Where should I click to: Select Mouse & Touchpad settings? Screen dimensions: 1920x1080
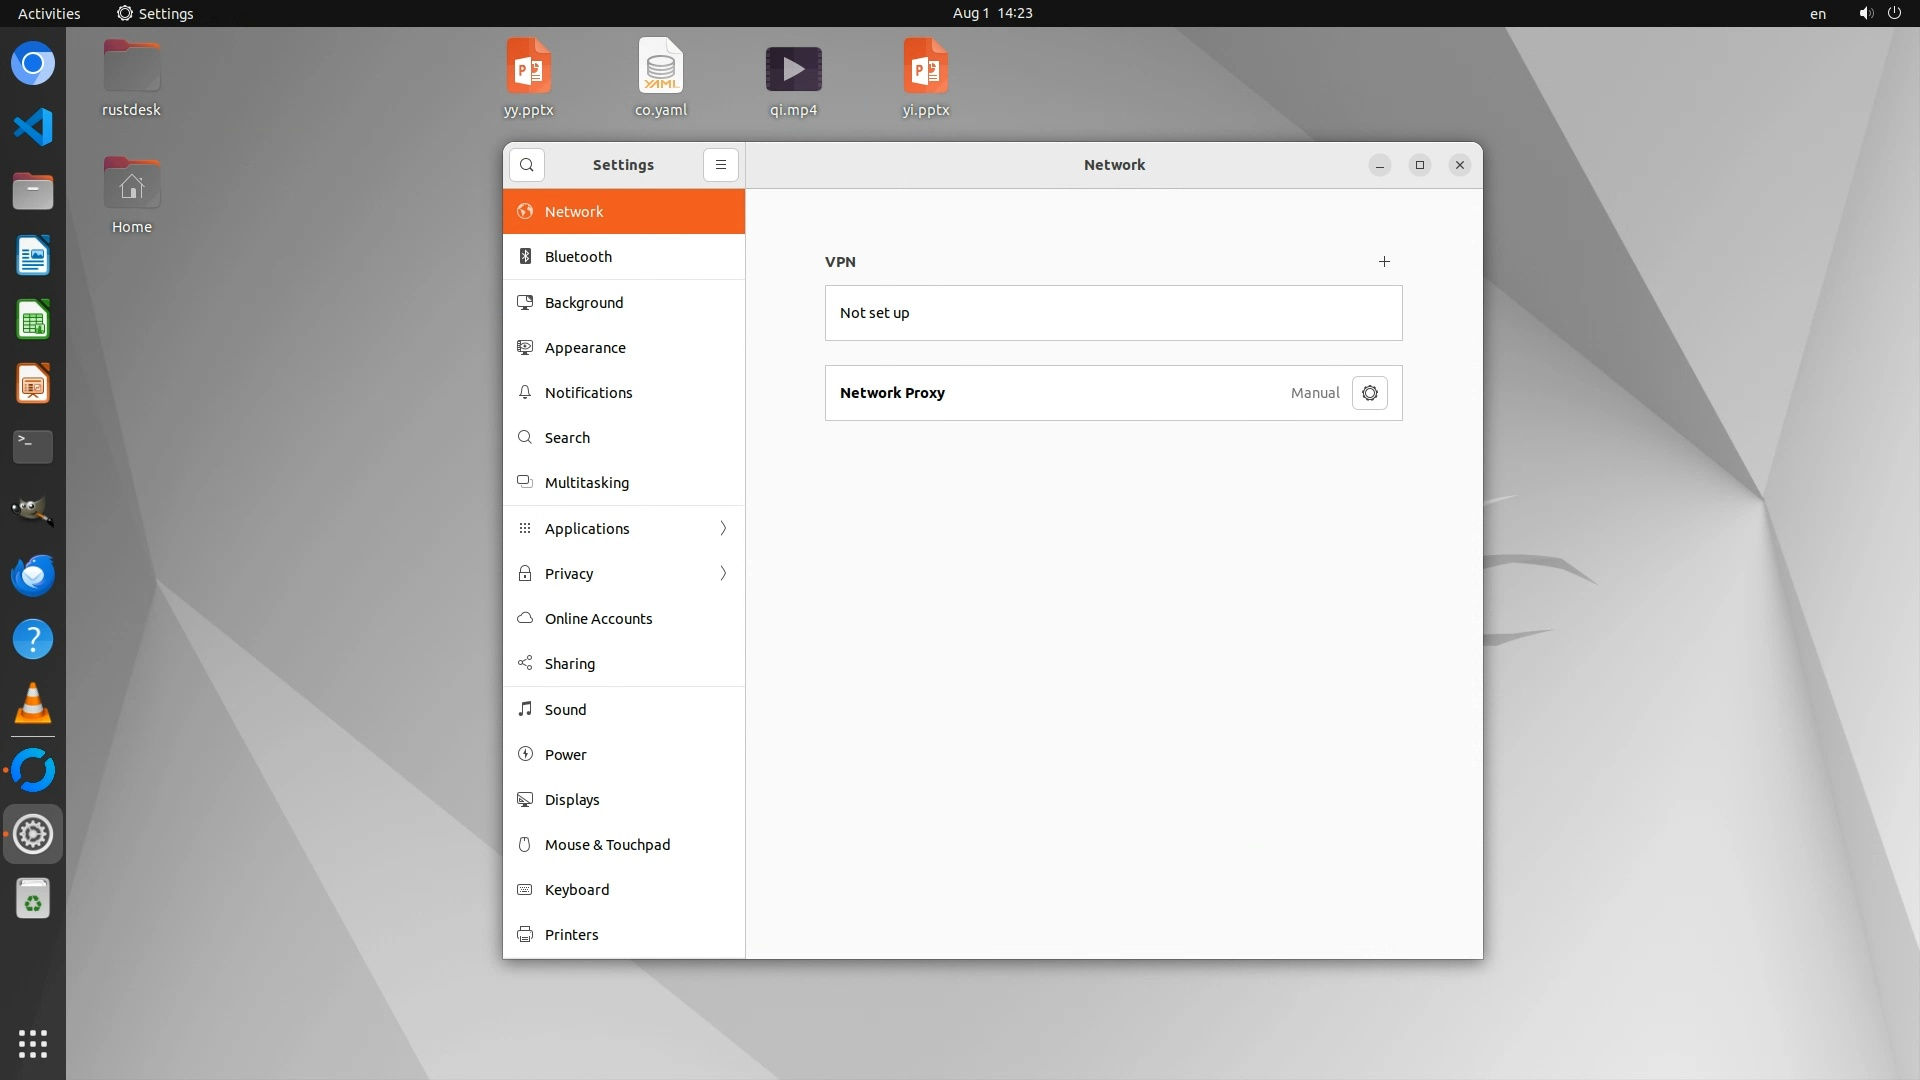tap(607, 845)
